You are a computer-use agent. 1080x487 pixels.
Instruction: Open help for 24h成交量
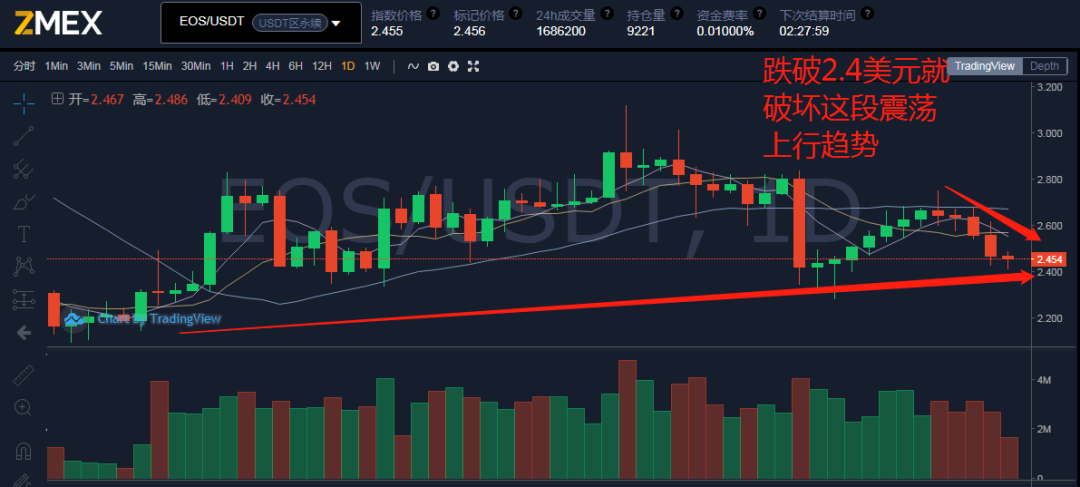point(608,13)
